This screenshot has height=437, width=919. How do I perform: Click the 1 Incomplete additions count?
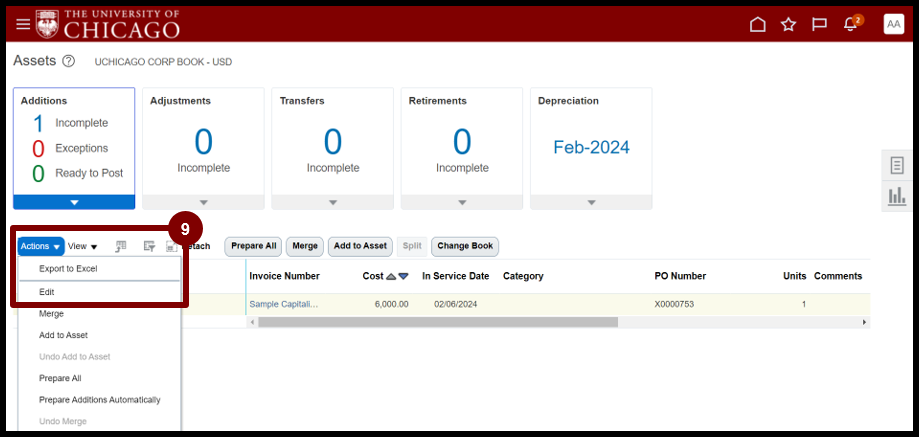point(38,124)
